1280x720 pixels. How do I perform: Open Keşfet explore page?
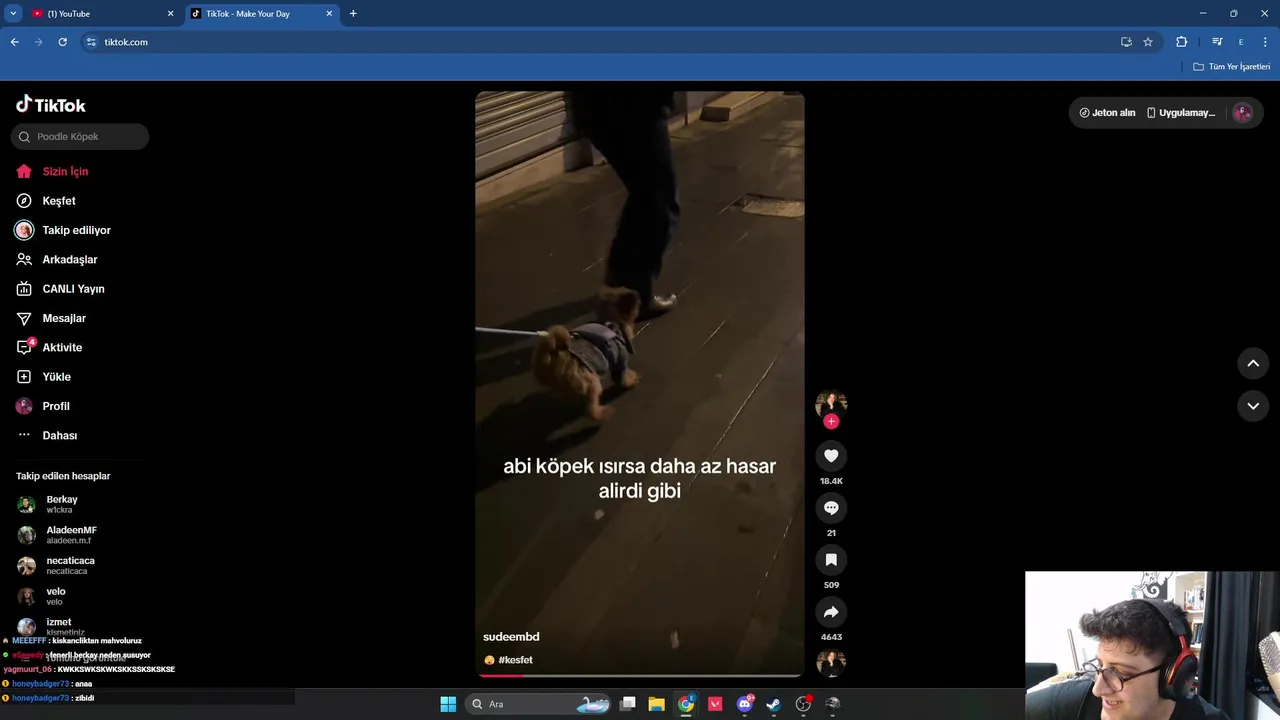click(46, 201)
